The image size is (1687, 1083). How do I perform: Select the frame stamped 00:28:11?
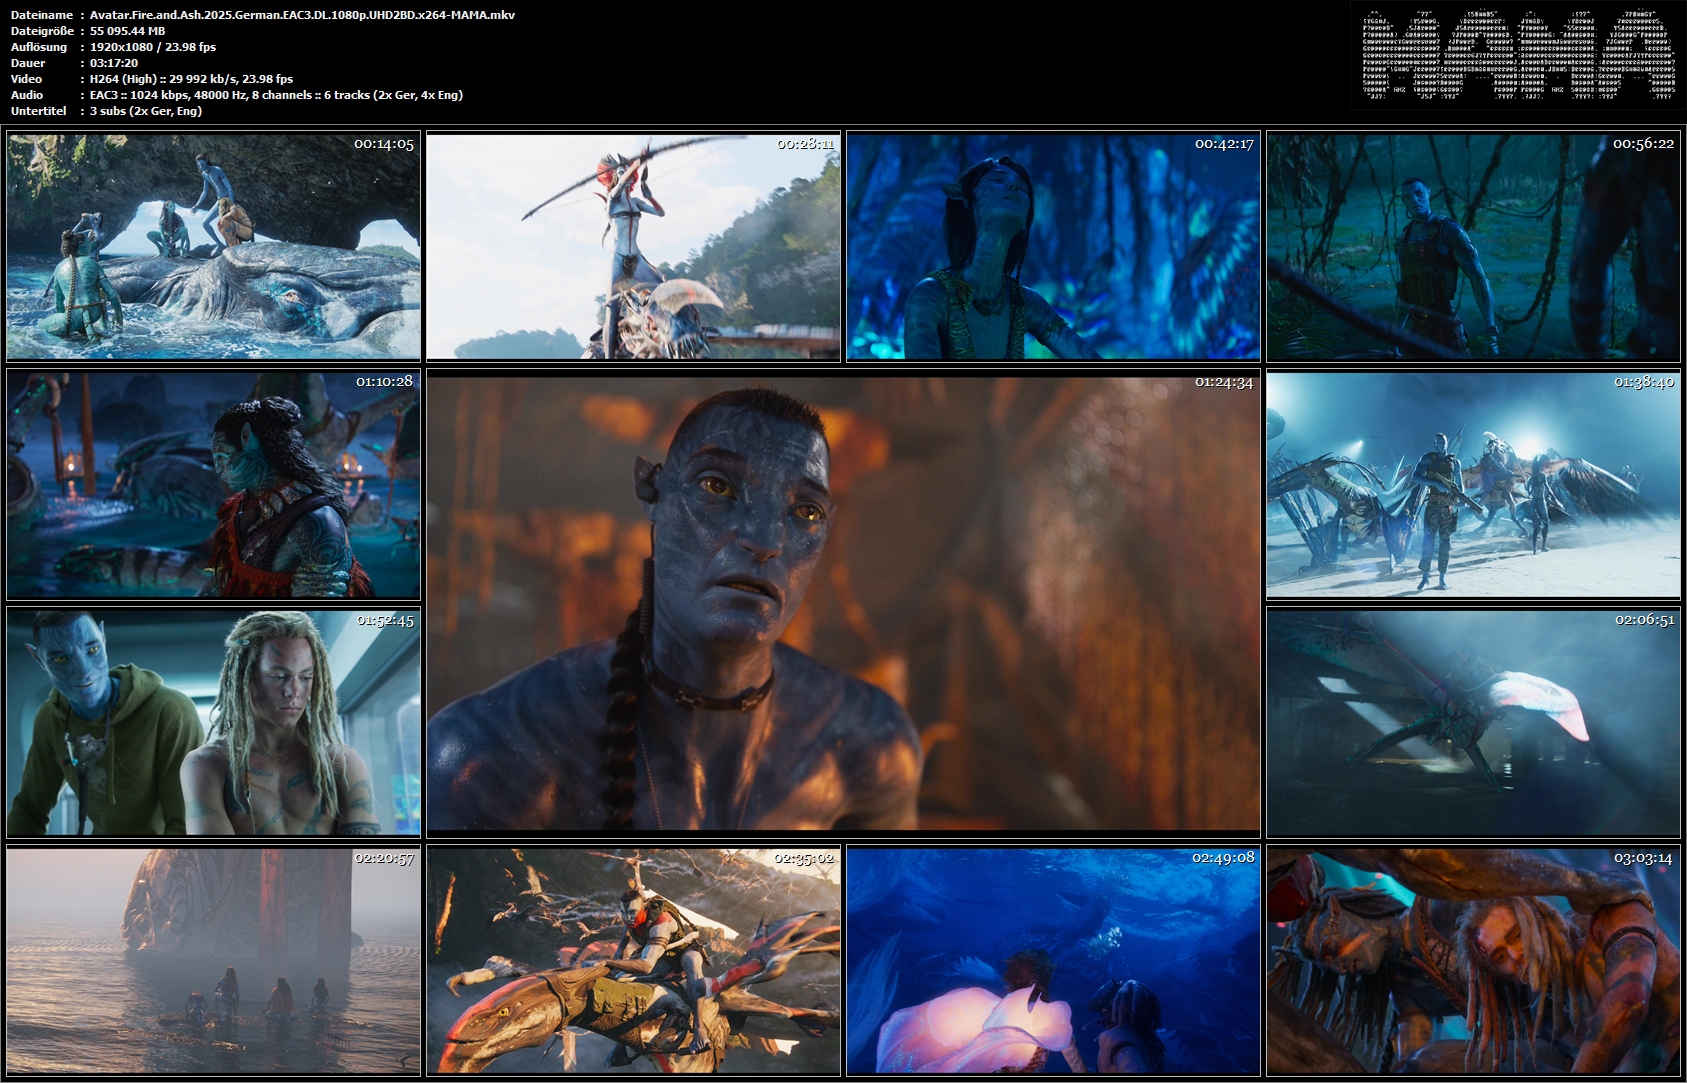633,246
